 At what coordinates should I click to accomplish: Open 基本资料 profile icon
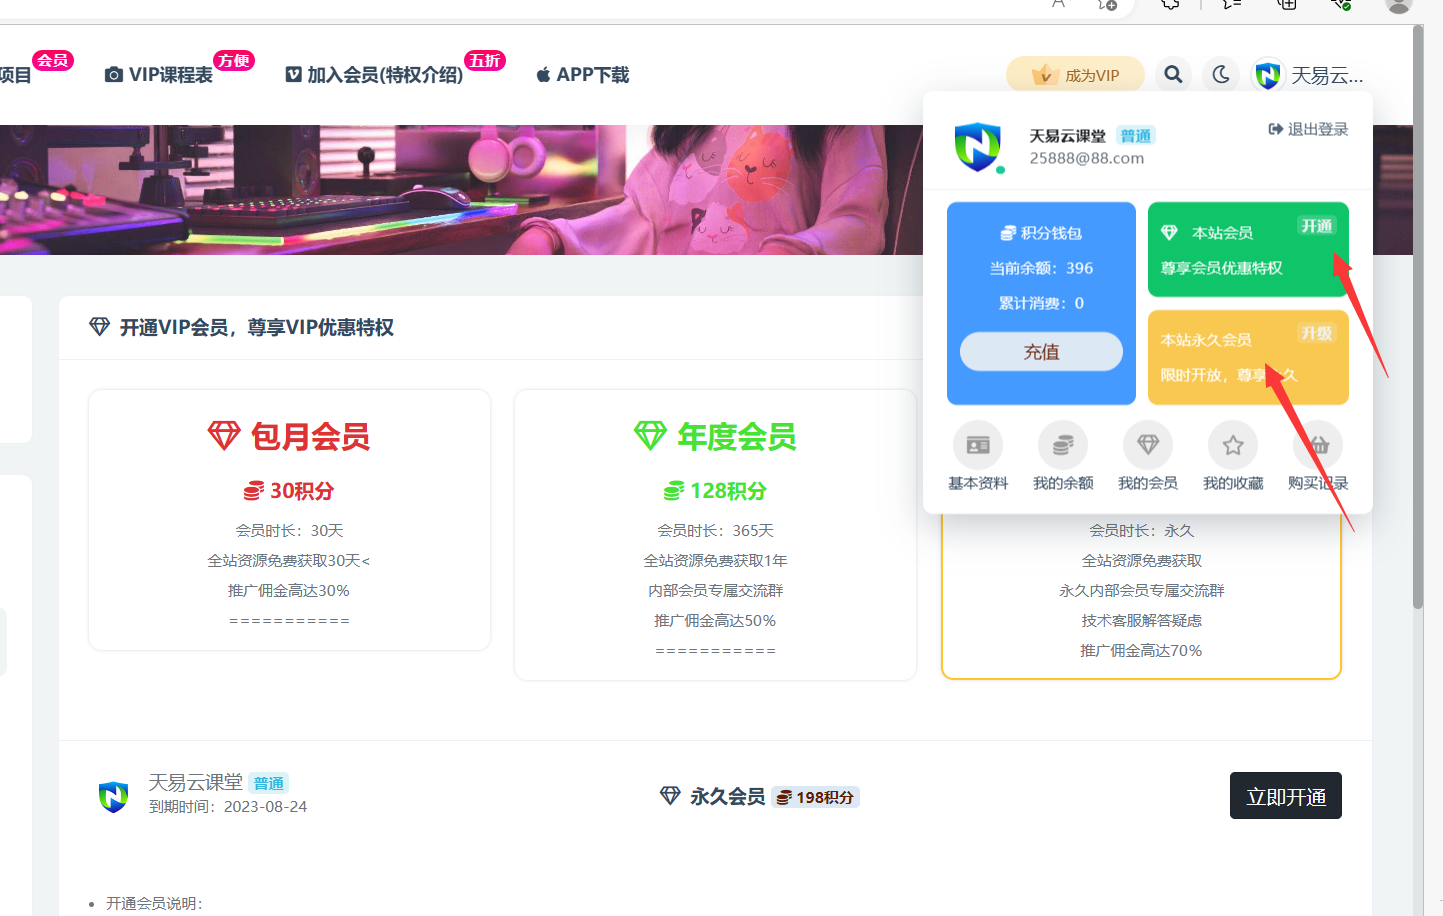tap(978, 446)
